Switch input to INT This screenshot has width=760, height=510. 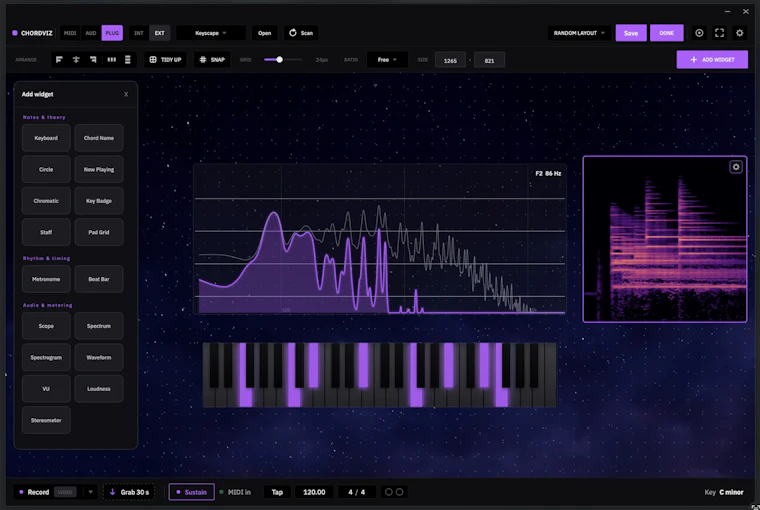pos(139,33)
